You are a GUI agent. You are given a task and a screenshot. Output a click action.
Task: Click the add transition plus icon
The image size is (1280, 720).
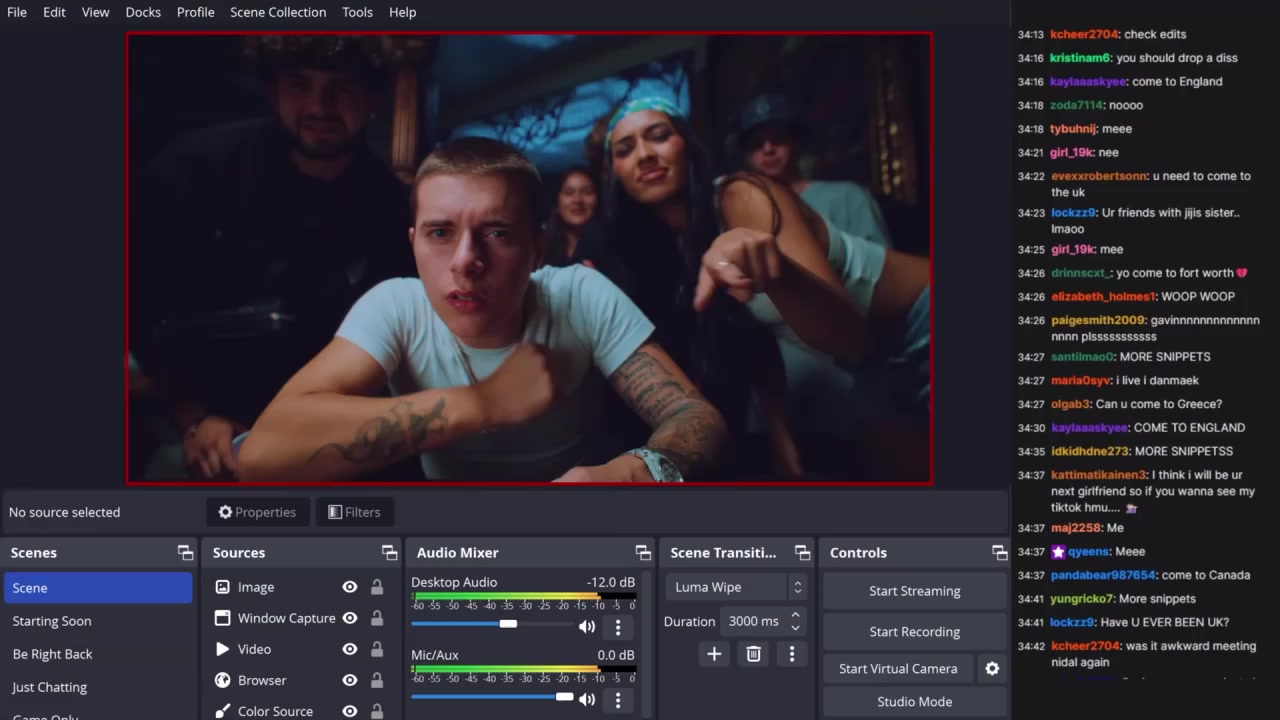[x=714, y=654]
